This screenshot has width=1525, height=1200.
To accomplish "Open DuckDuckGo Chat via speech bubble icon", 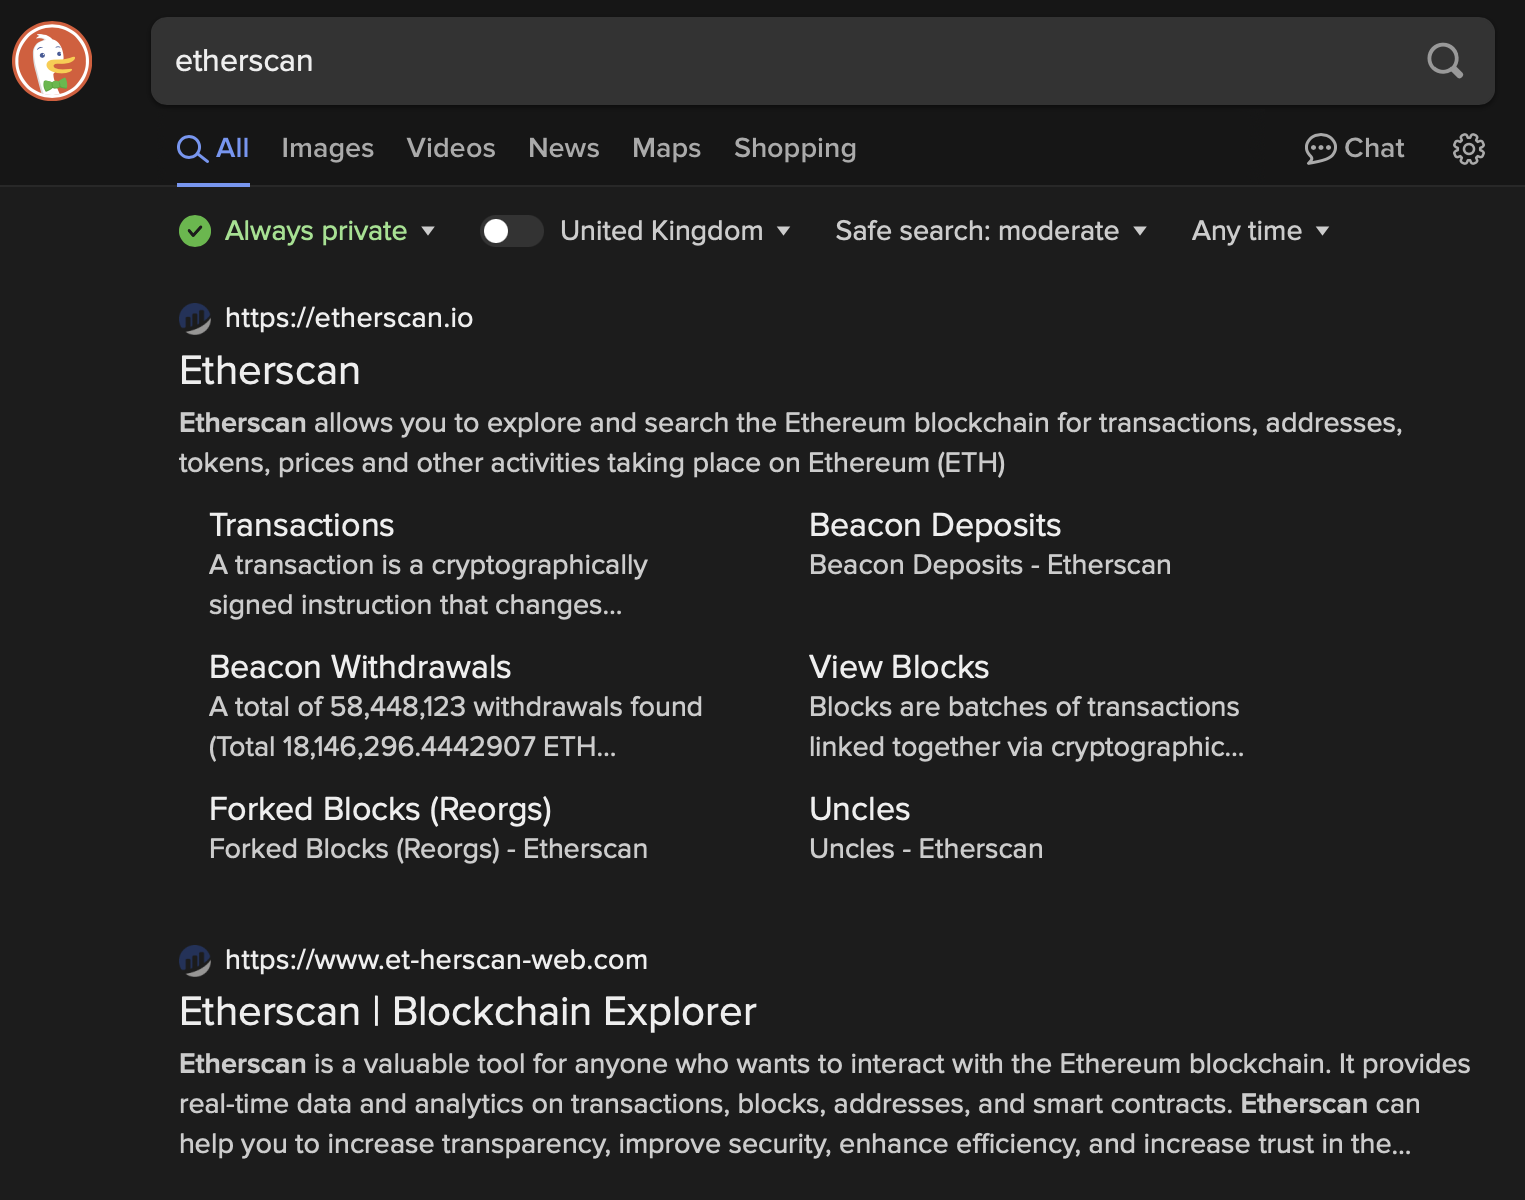I will click(1321, 148).
